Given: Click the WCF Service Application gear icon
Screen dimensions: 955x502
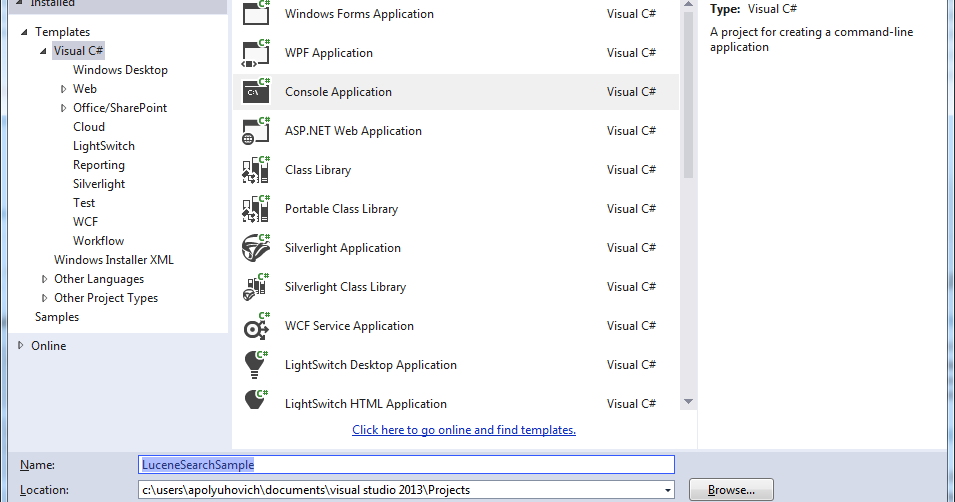Looking at the screenshot, I should 256,326.
